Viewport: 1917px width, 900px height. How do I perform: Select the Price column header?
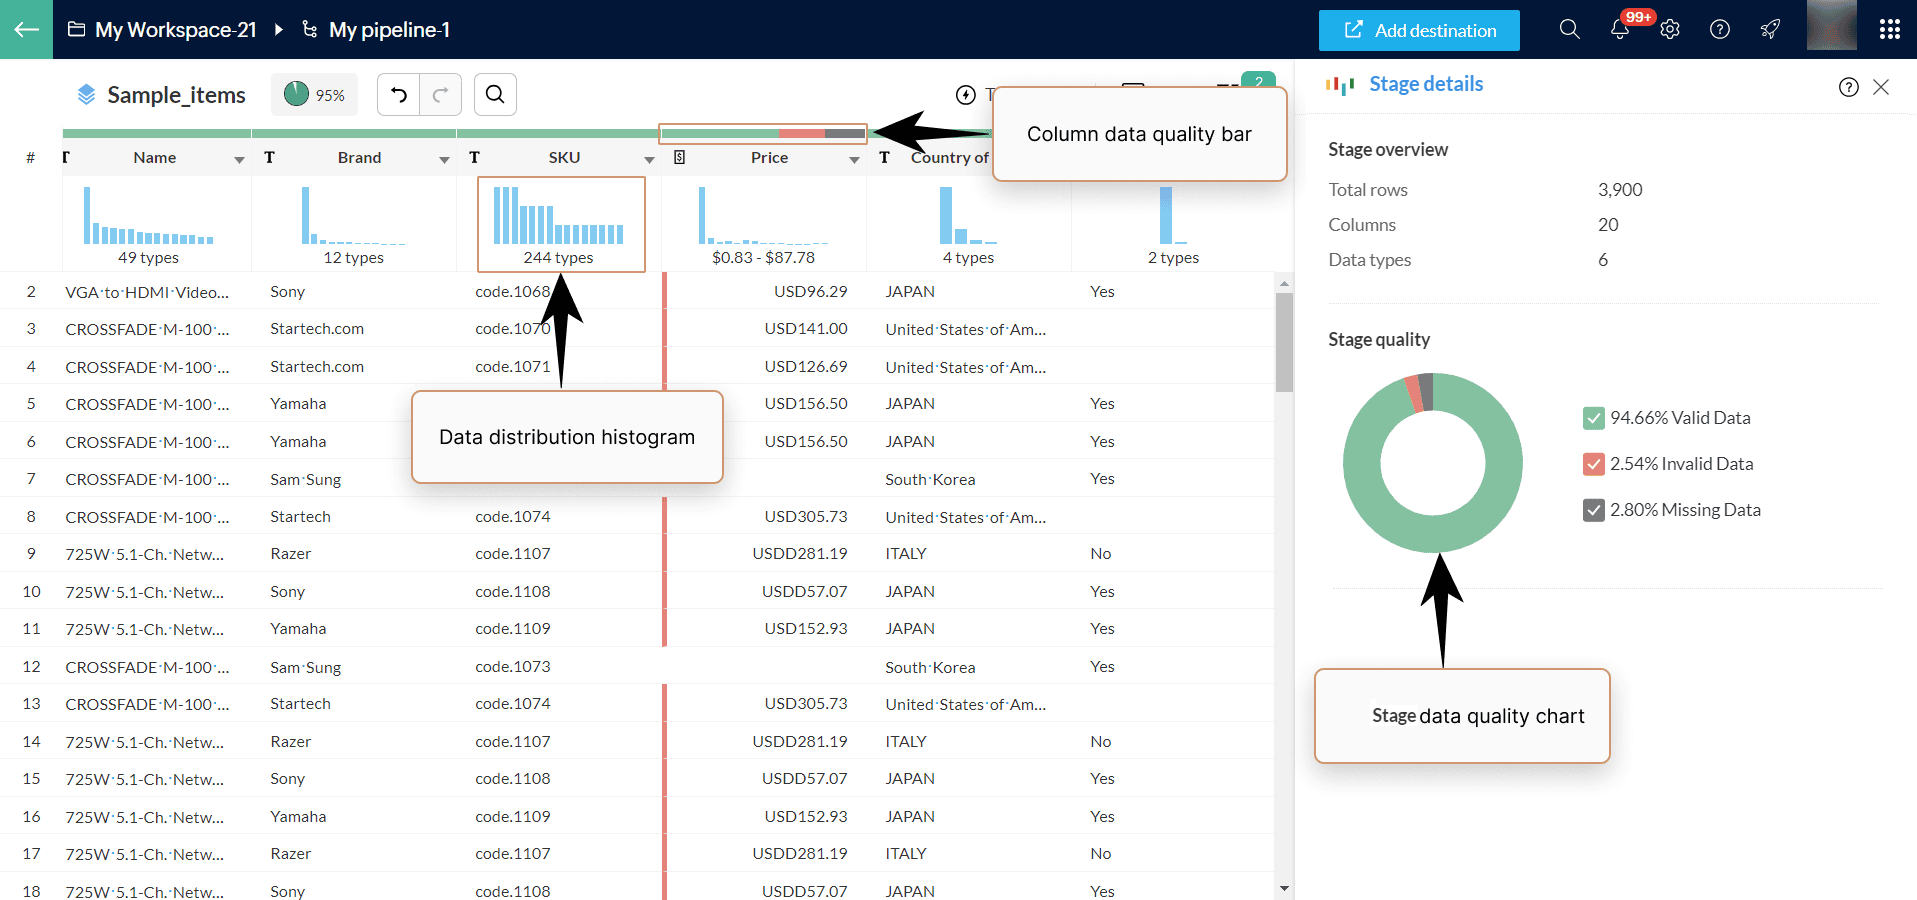click(769, 158)
